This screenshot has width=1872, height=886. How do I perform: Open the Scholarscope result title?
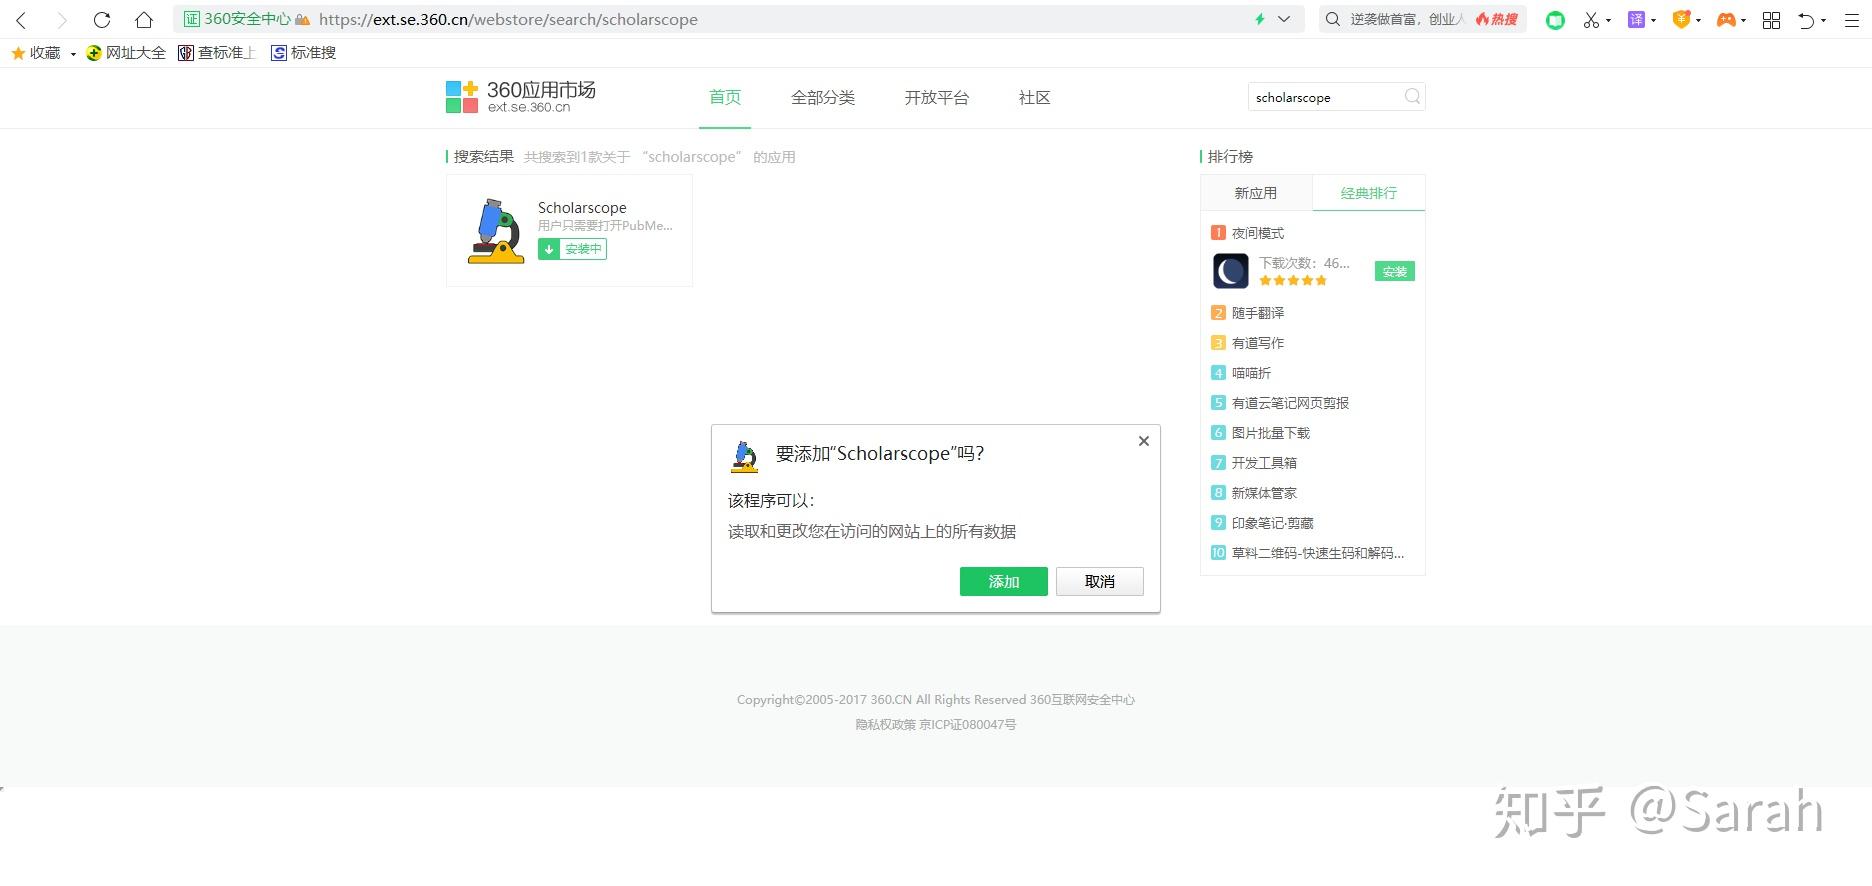(582, 208)
